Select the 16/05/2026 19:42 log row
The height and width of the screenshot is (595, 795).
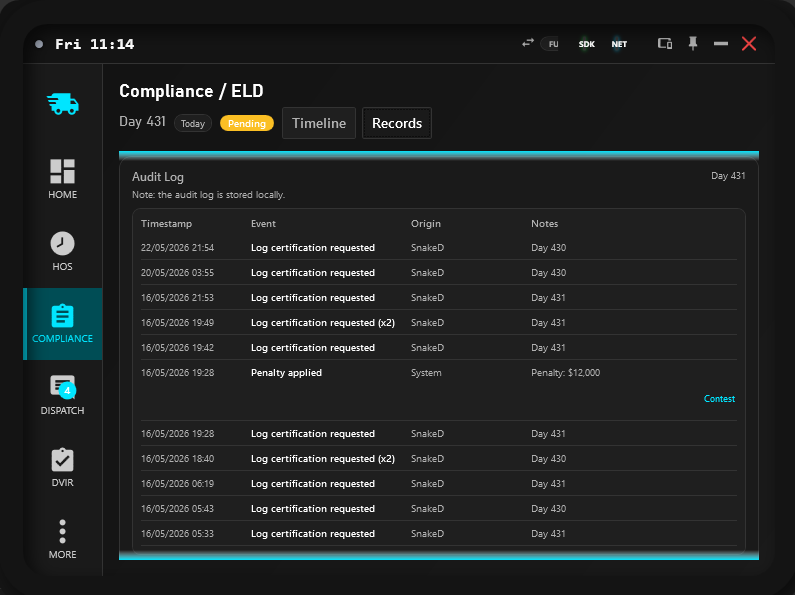point(439,348)
